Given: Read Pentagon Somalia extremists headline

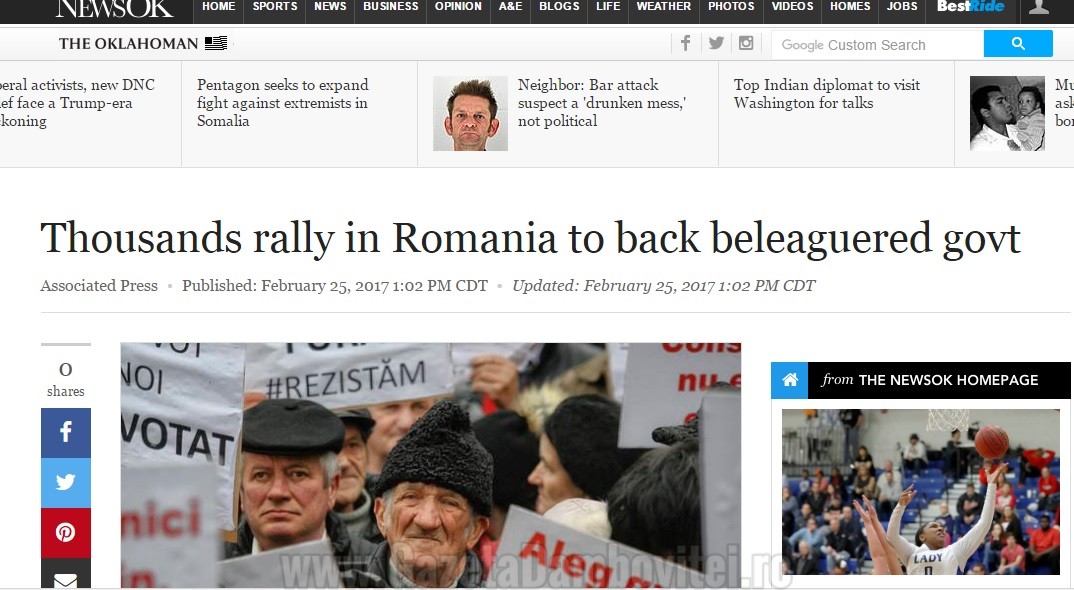Looking at the screenshot, I should 283,103.
